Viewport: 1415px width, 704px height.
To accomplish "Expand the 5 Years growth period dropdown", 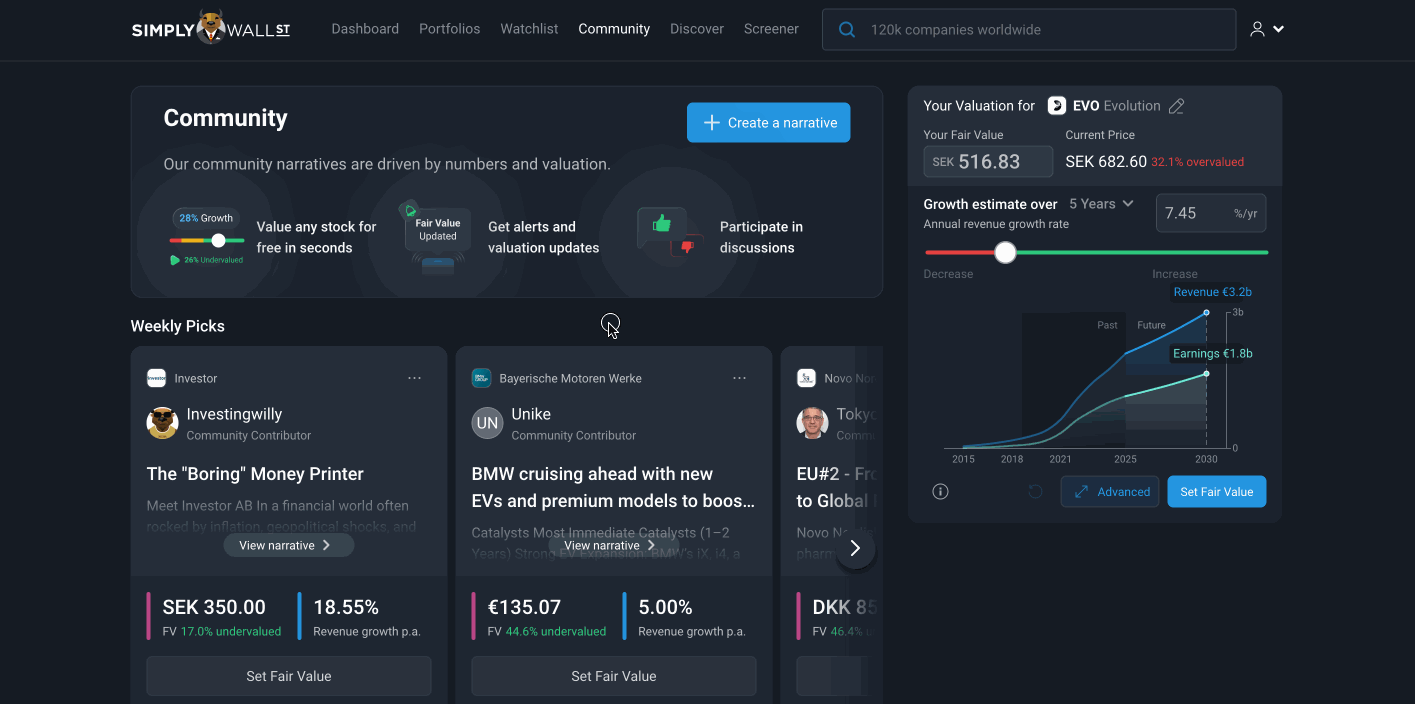I will 1101,204.
